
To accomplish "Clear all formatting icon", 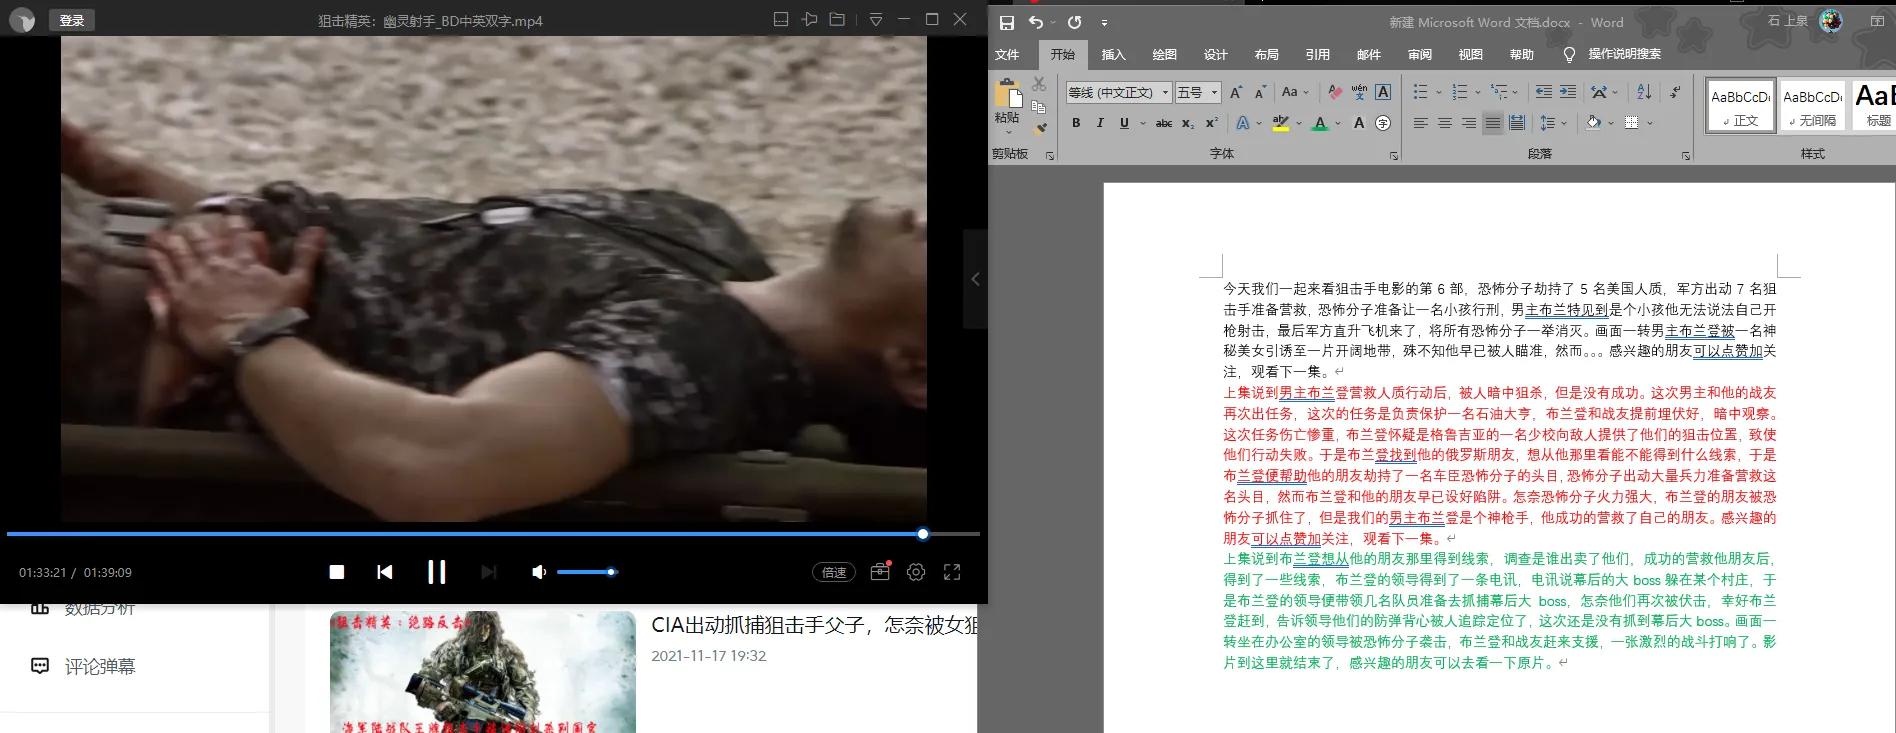I will pos(1335,92).
